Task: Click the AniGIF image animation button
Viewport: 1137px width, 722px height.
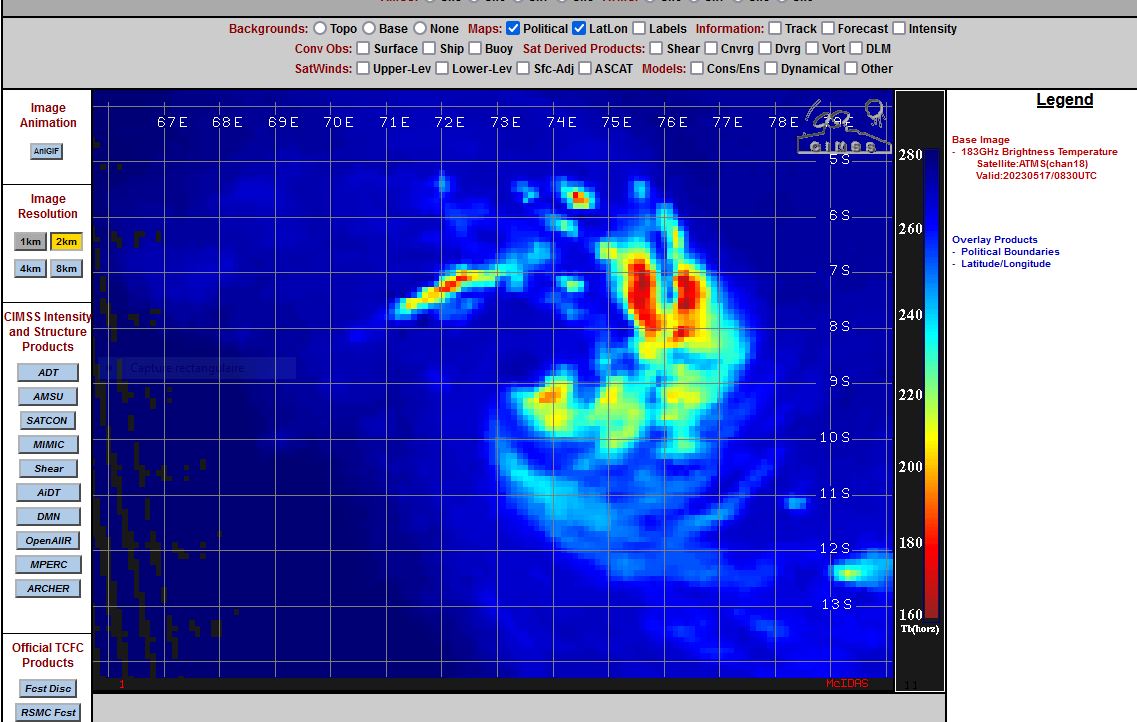Action: 47,151
